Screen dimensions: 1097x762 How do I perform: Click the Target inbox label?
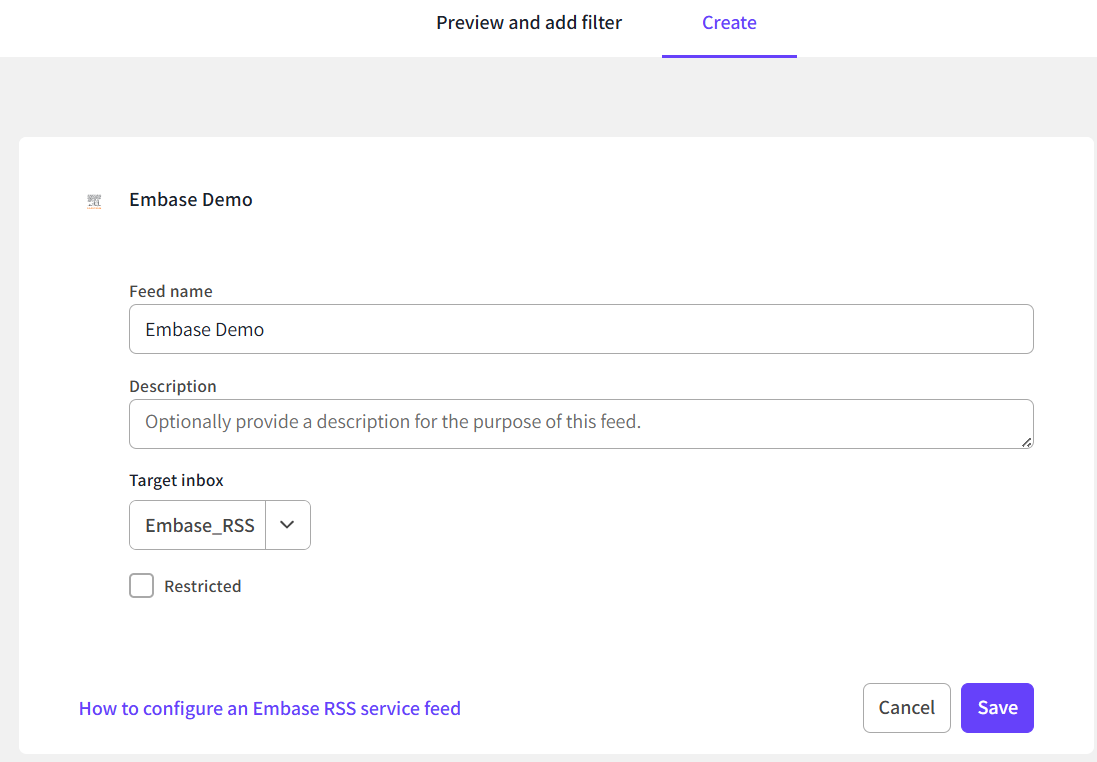tap(176, 480)
